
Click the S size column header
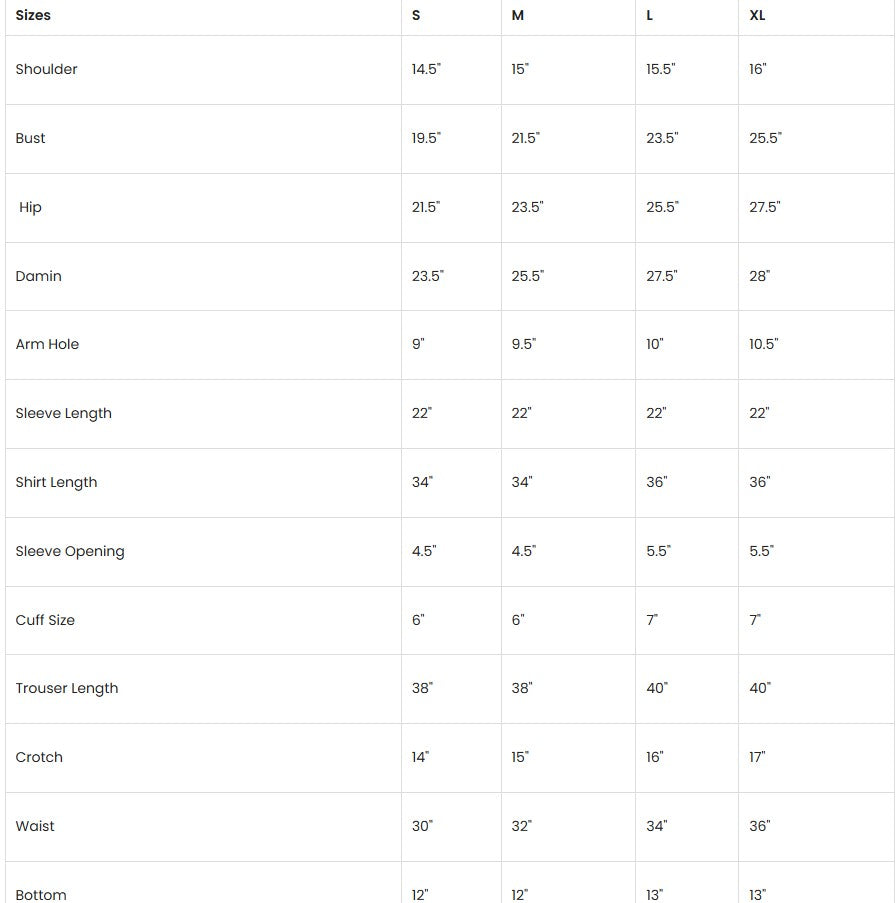pos(416,15)
